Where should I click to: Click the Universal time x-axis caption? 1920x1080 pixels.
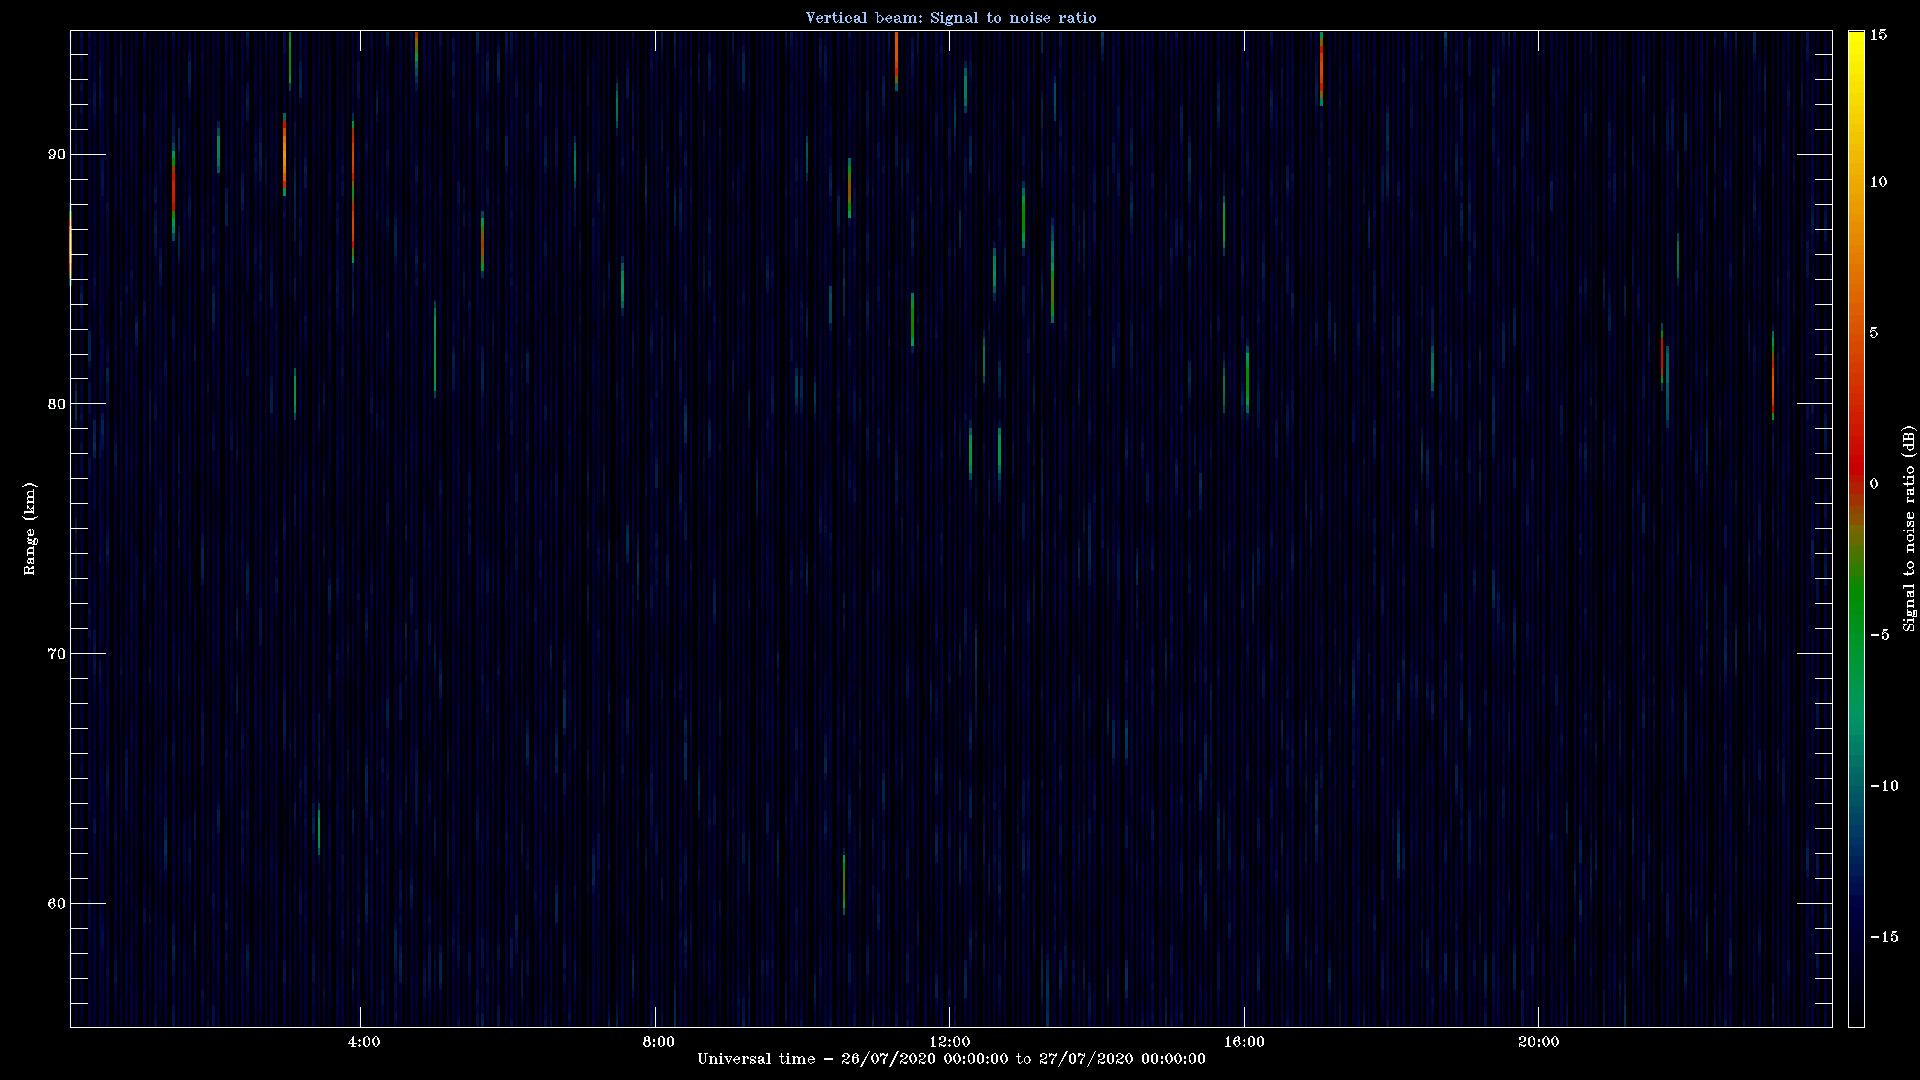point(951,1059)
